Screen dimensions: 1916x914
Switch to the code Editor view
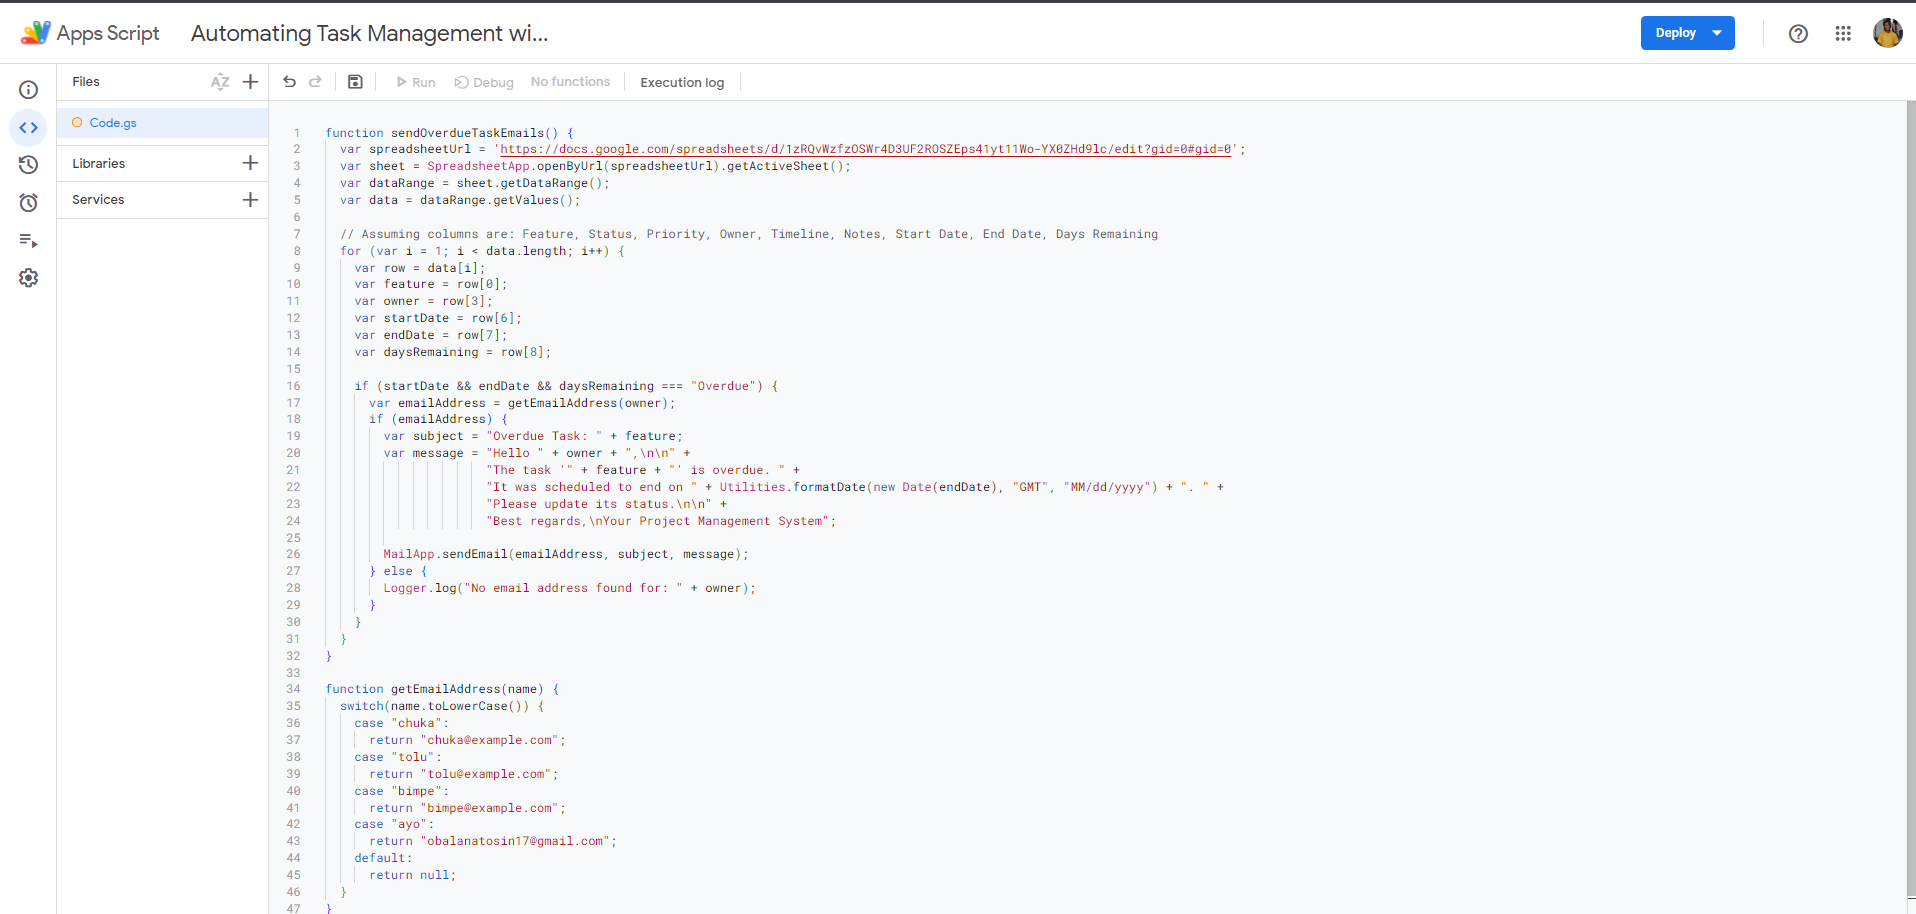[28, 128]
